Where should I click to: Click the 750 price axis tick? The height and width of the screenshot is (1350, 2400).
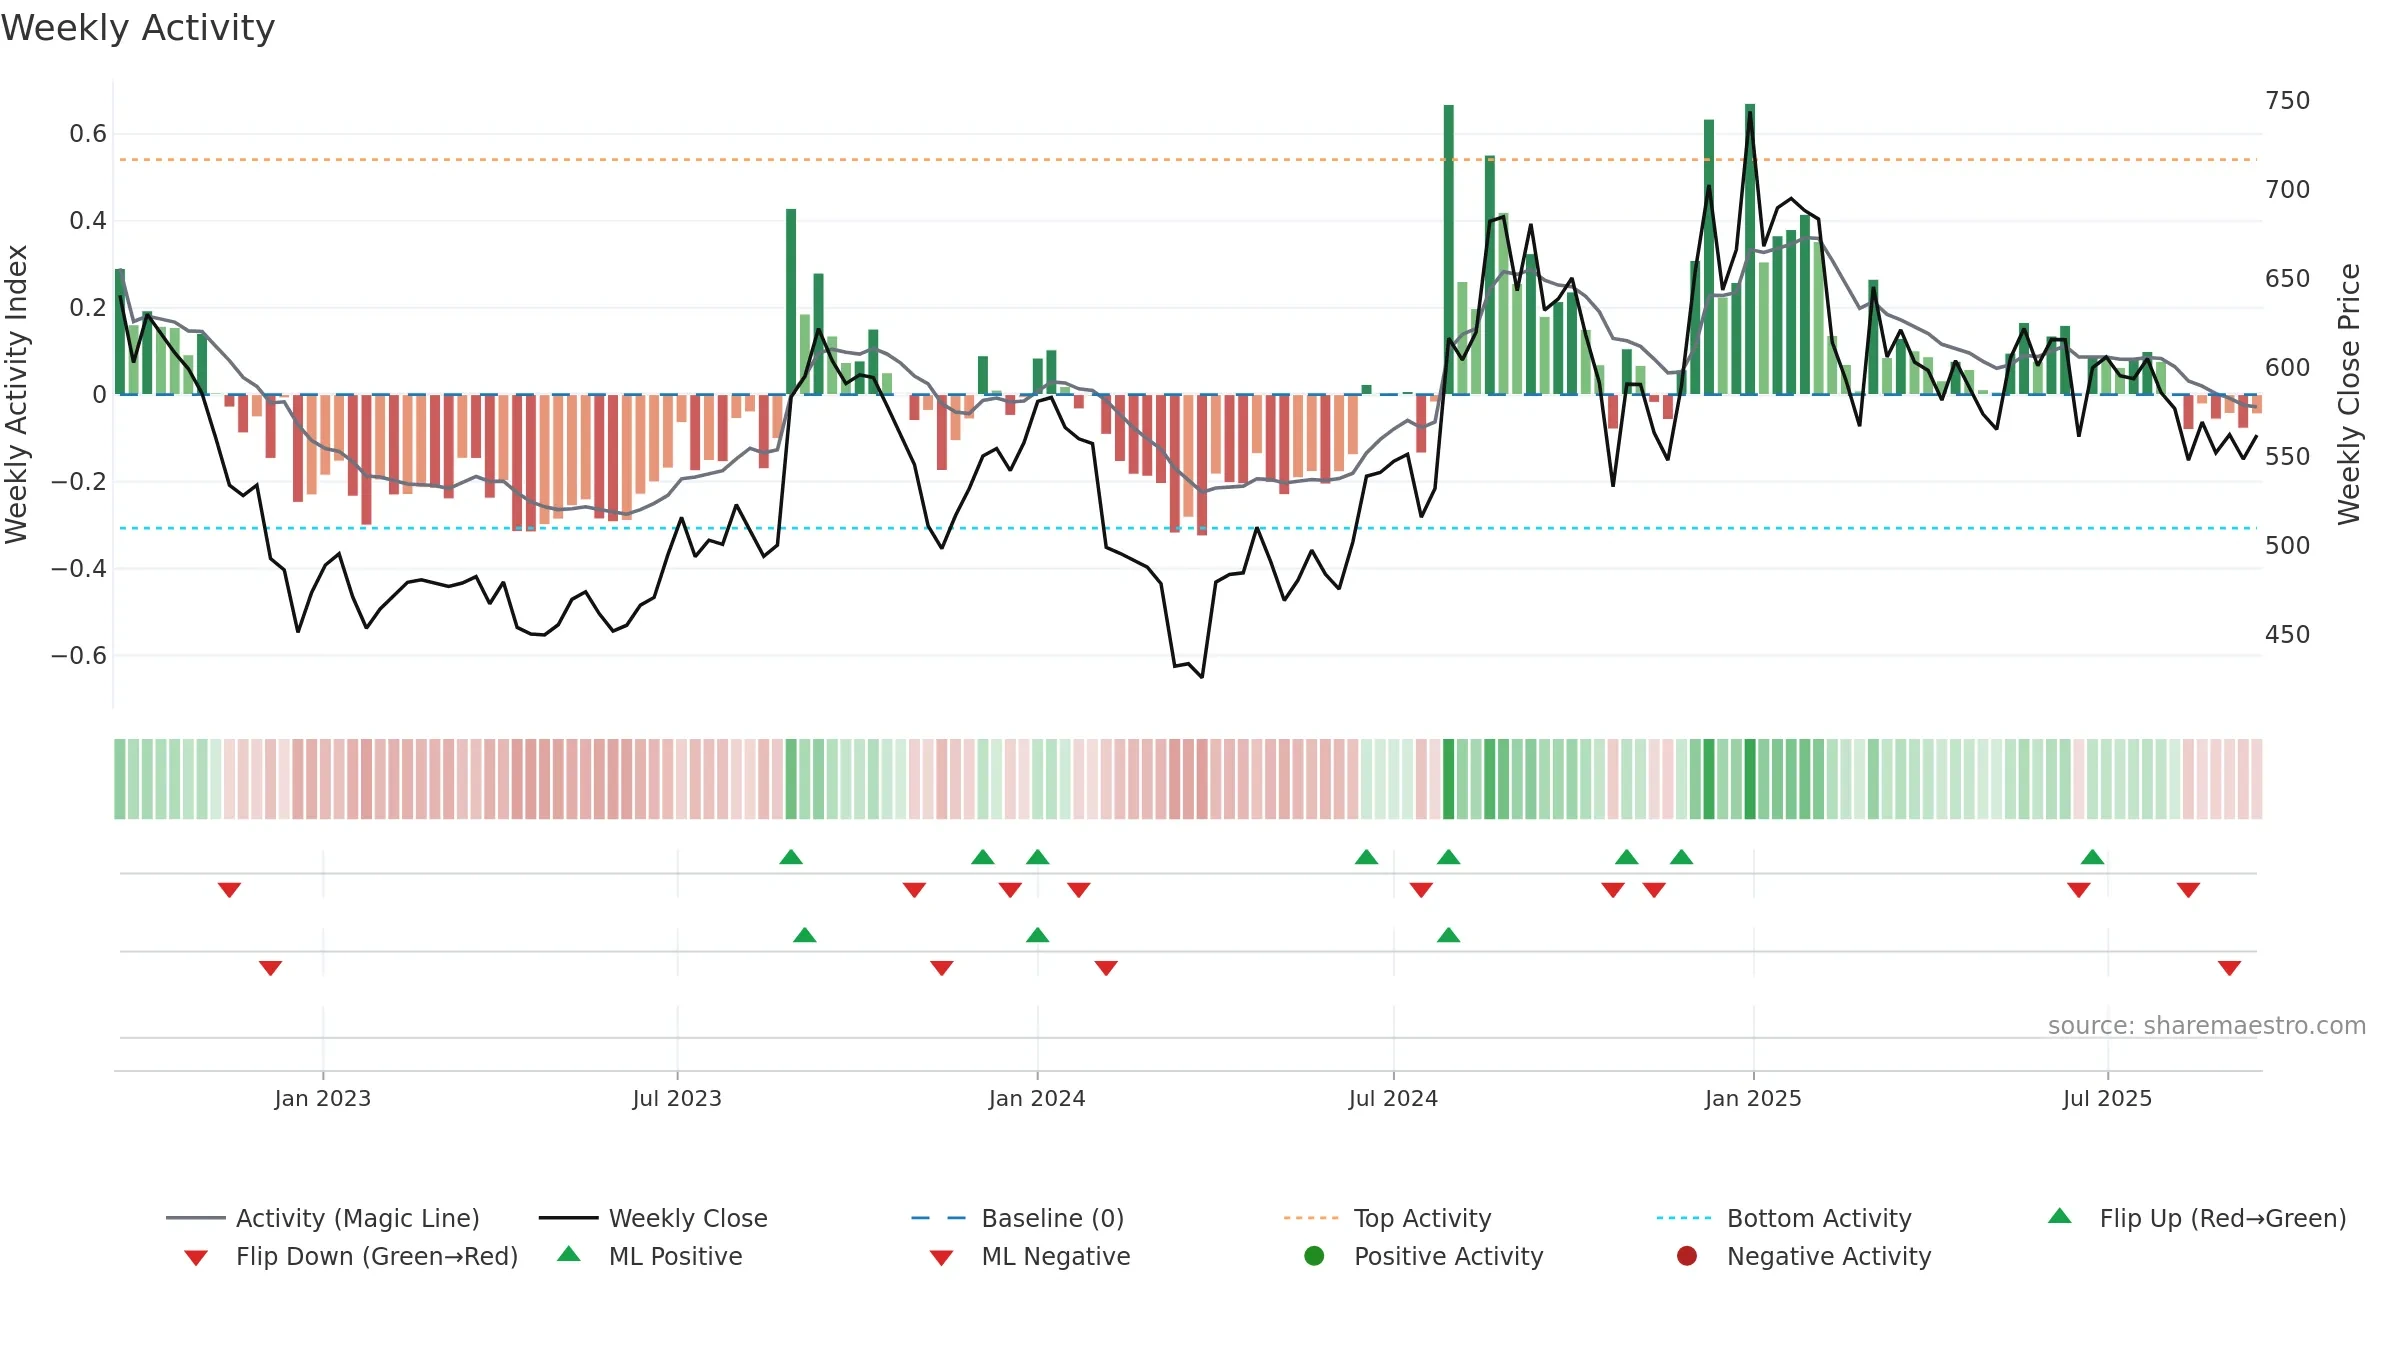tap(2288, 101)
